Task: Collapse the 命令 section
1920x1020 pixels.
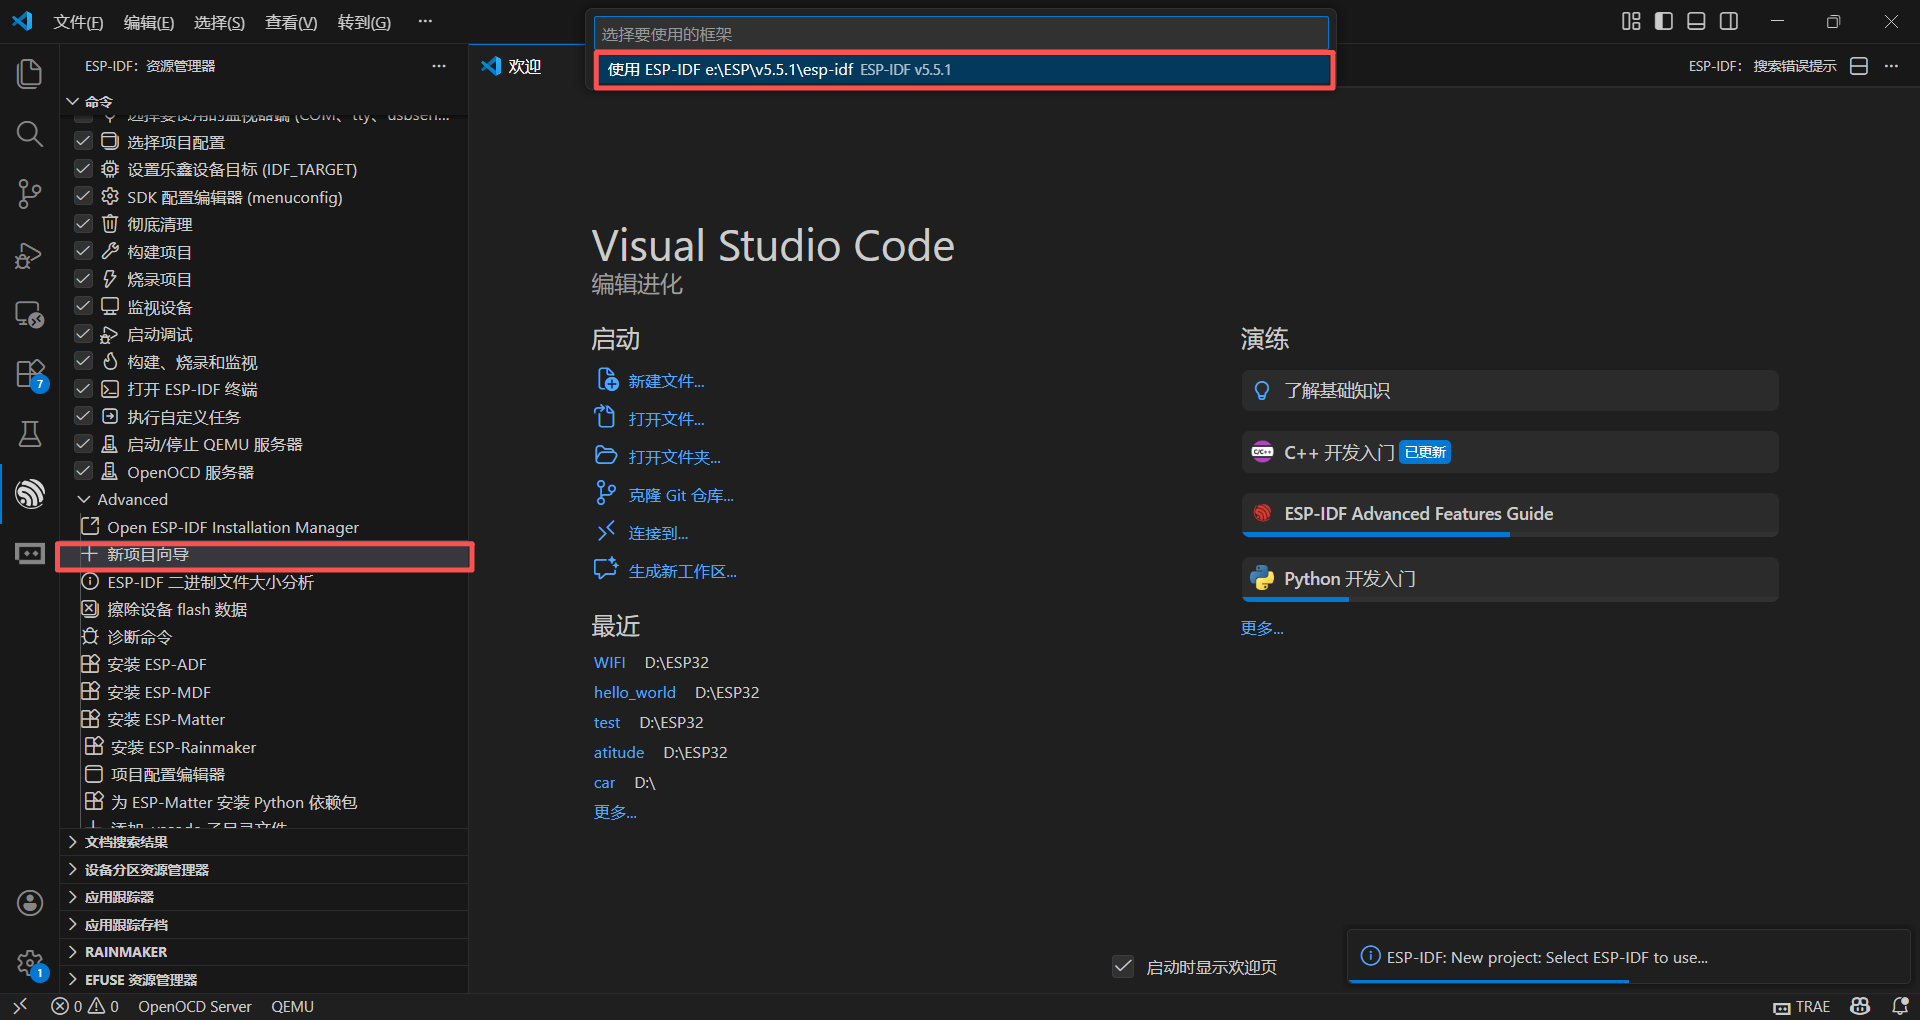Action: pyautogui.click(x=265, y=101)
